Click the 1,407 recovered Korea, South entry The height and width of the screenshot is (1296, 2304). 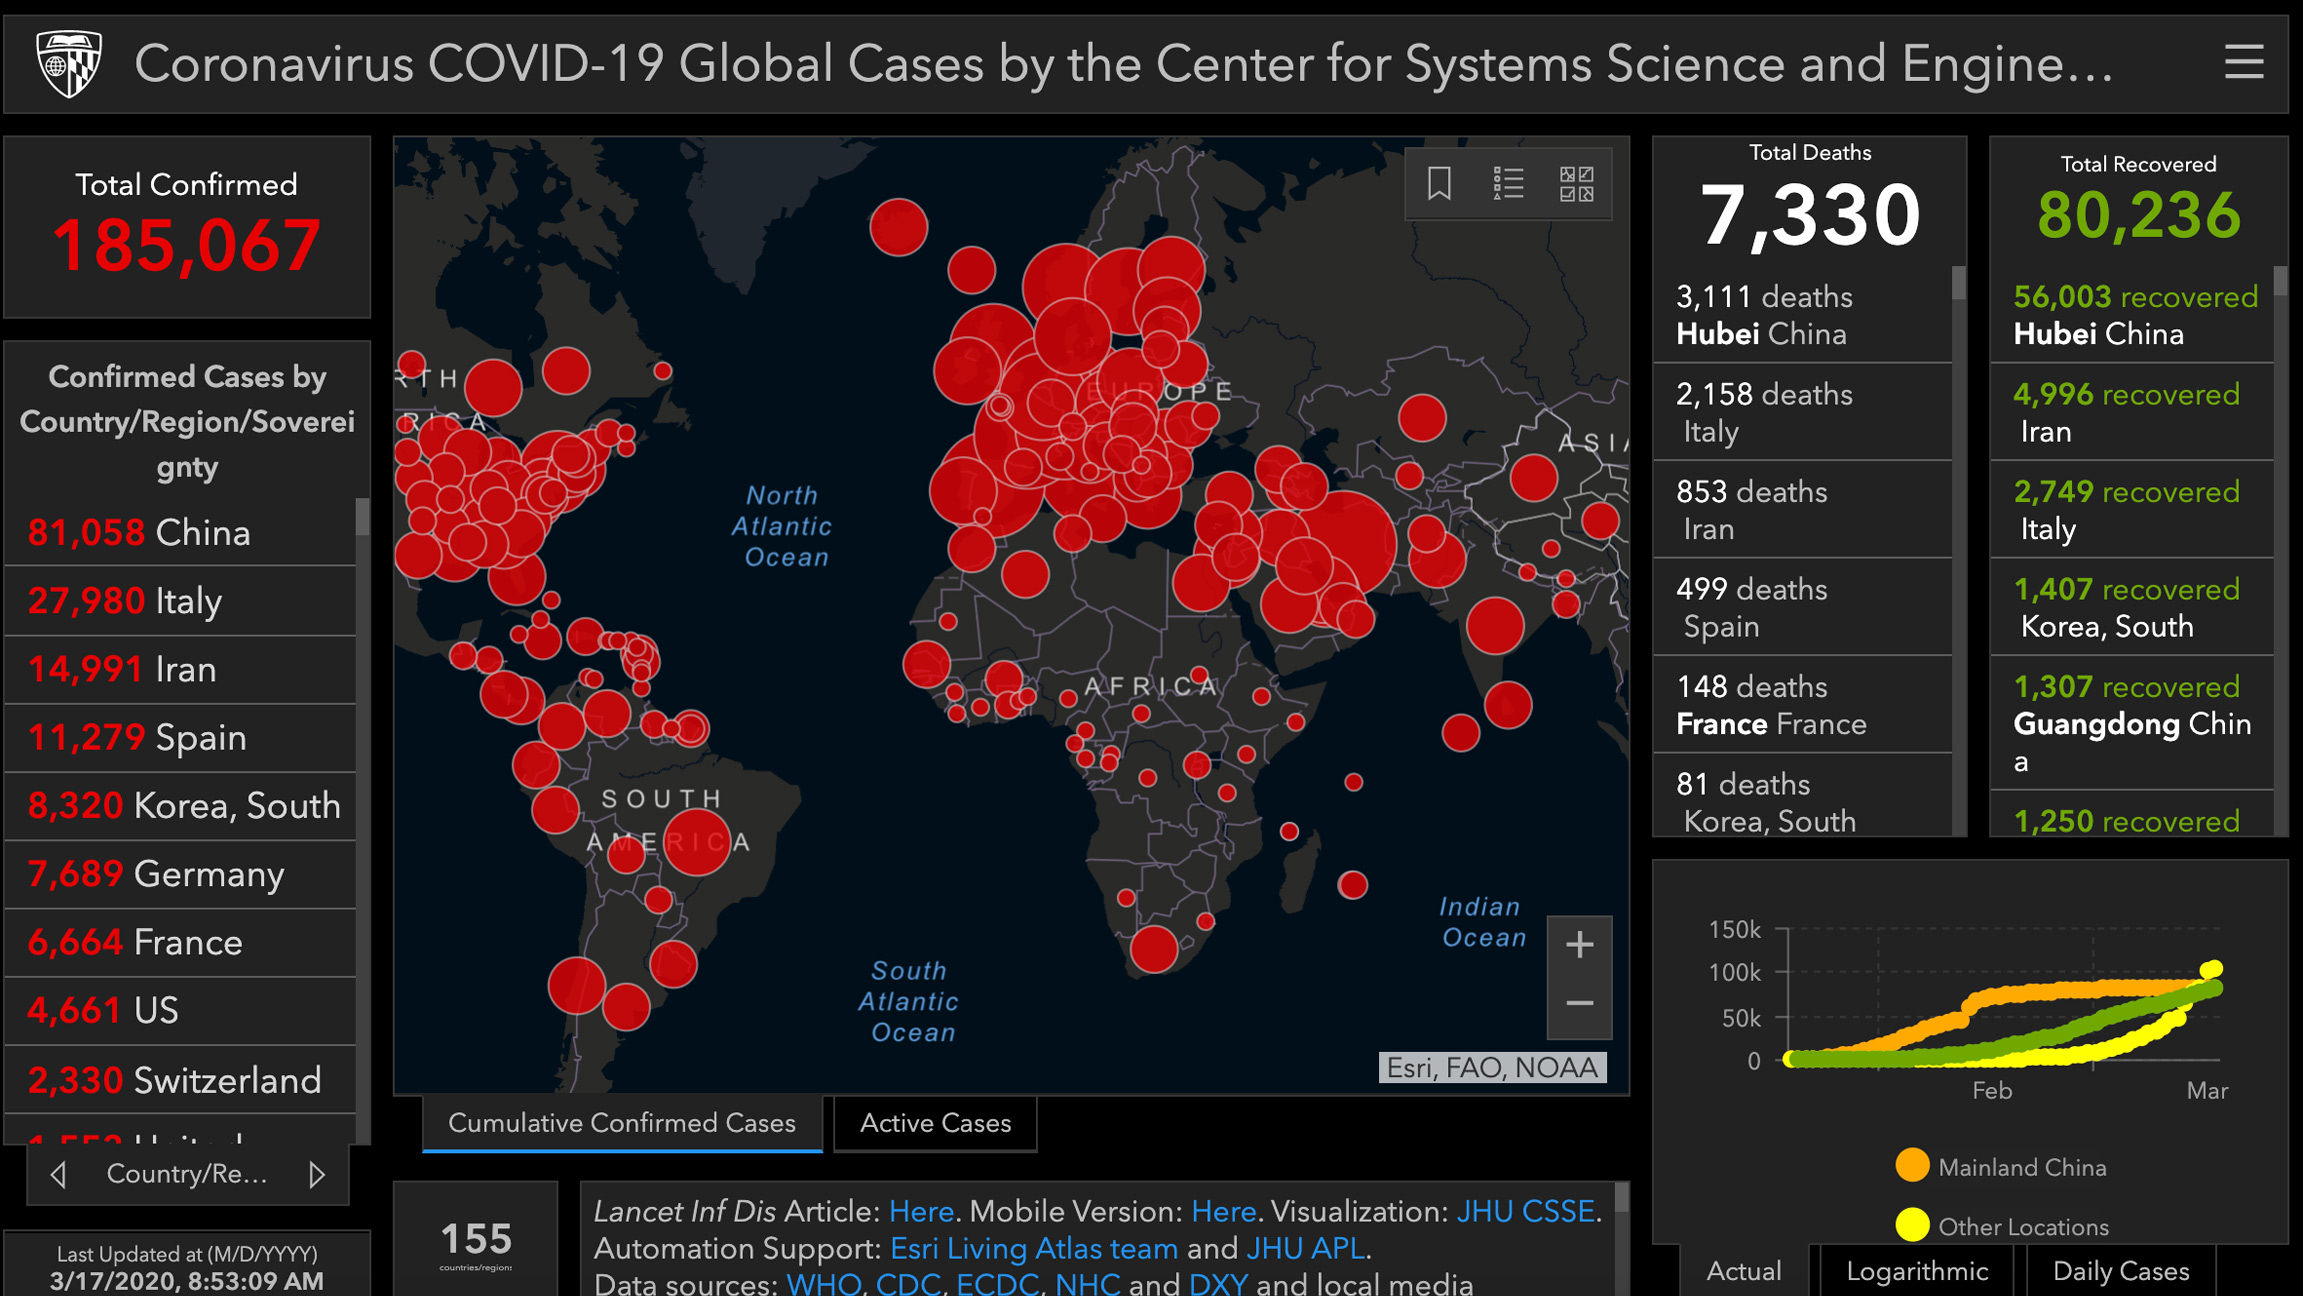pos(2132,607)
